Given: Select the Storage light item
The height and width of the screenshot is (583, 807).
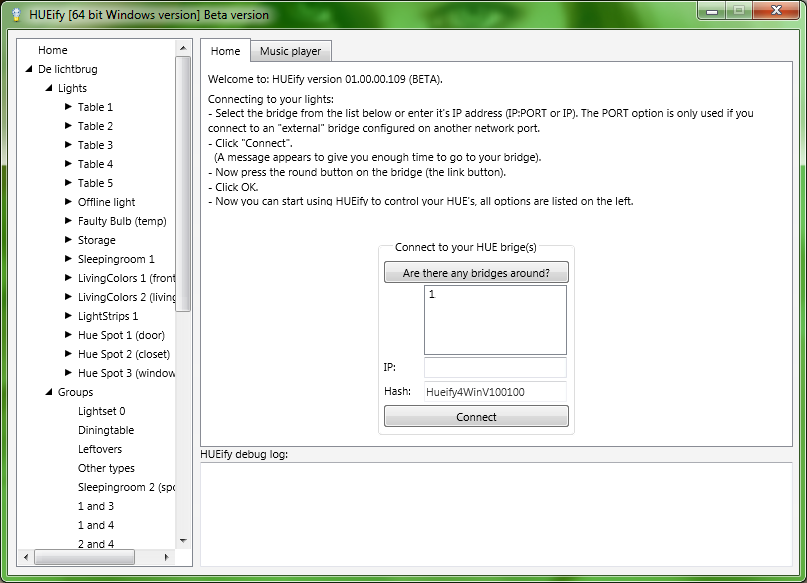Looking at the screenshot, I should (97, 240).
